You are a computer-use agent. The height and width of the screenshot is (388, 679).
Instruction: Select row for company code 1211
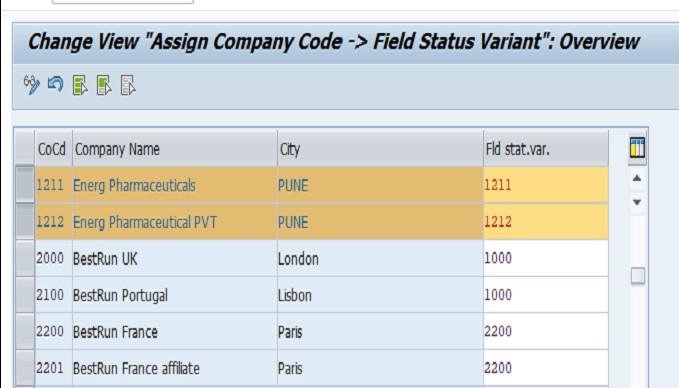25,185
